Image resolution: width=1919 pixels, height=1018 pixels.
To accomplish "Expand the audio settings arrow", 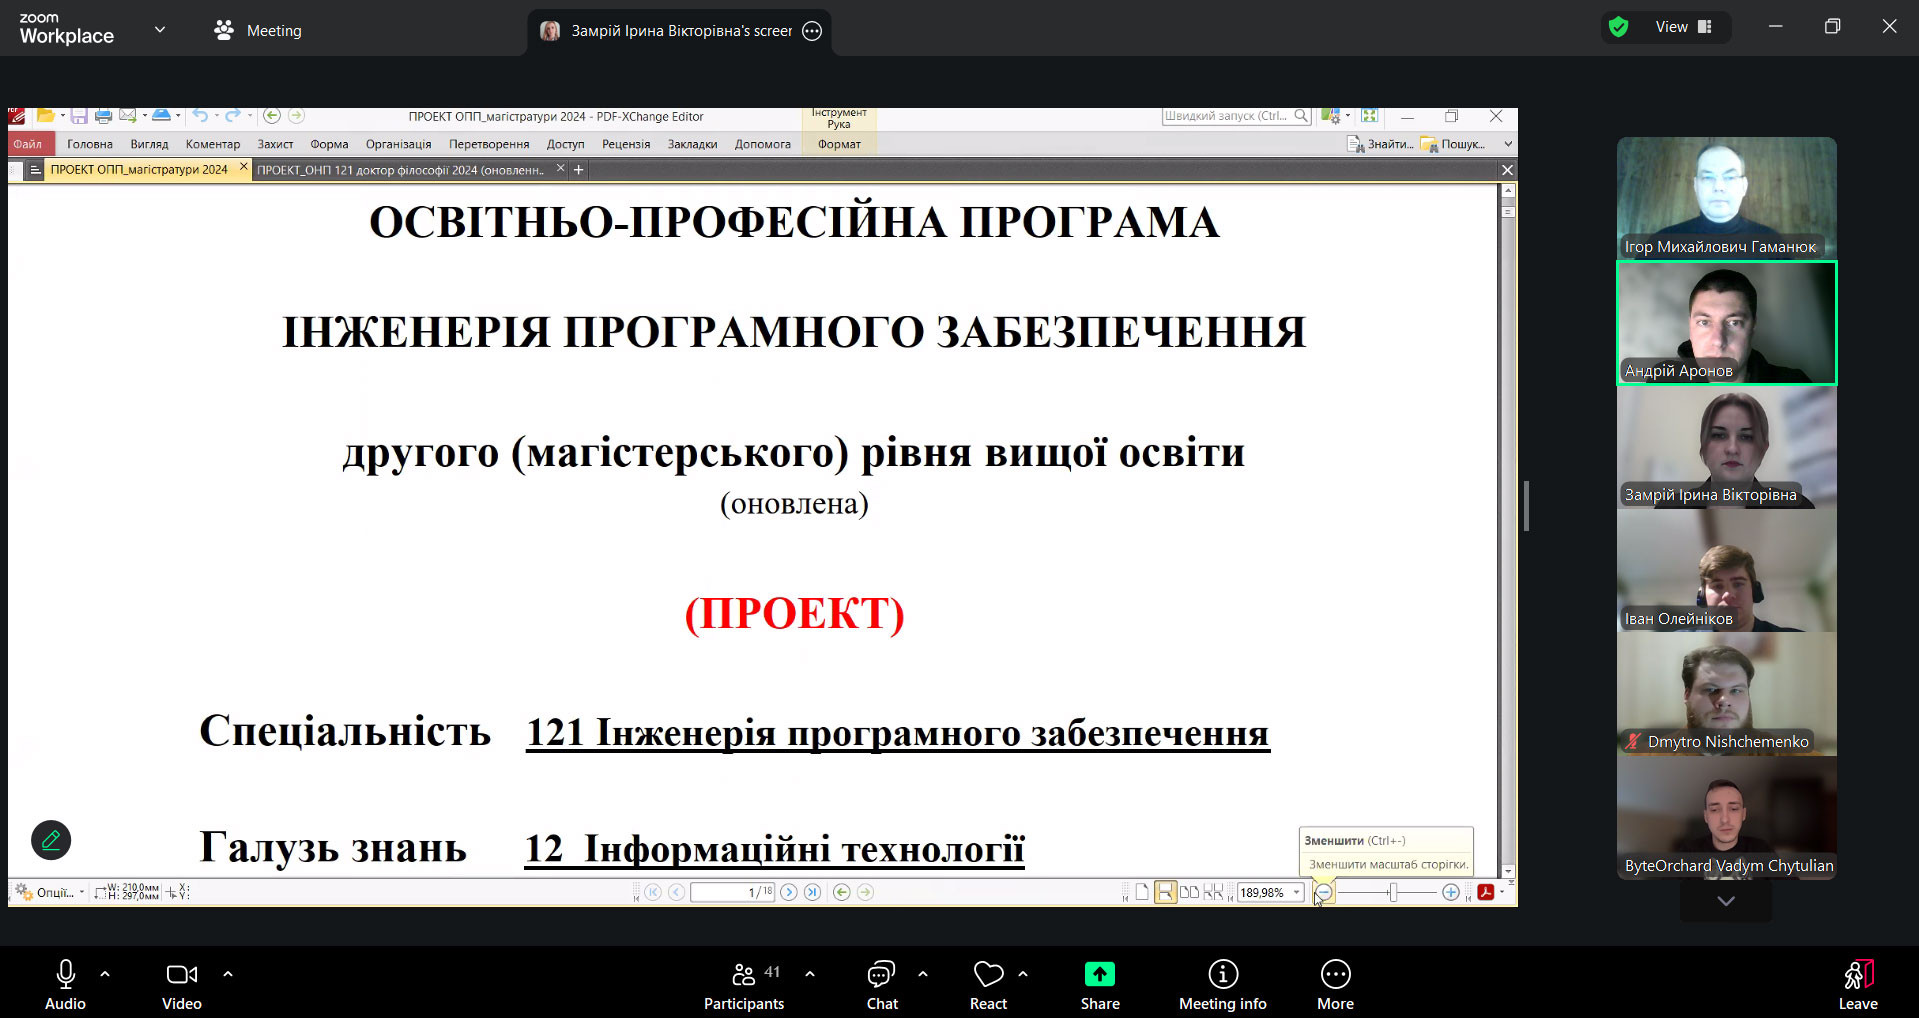I will [105, 973].
